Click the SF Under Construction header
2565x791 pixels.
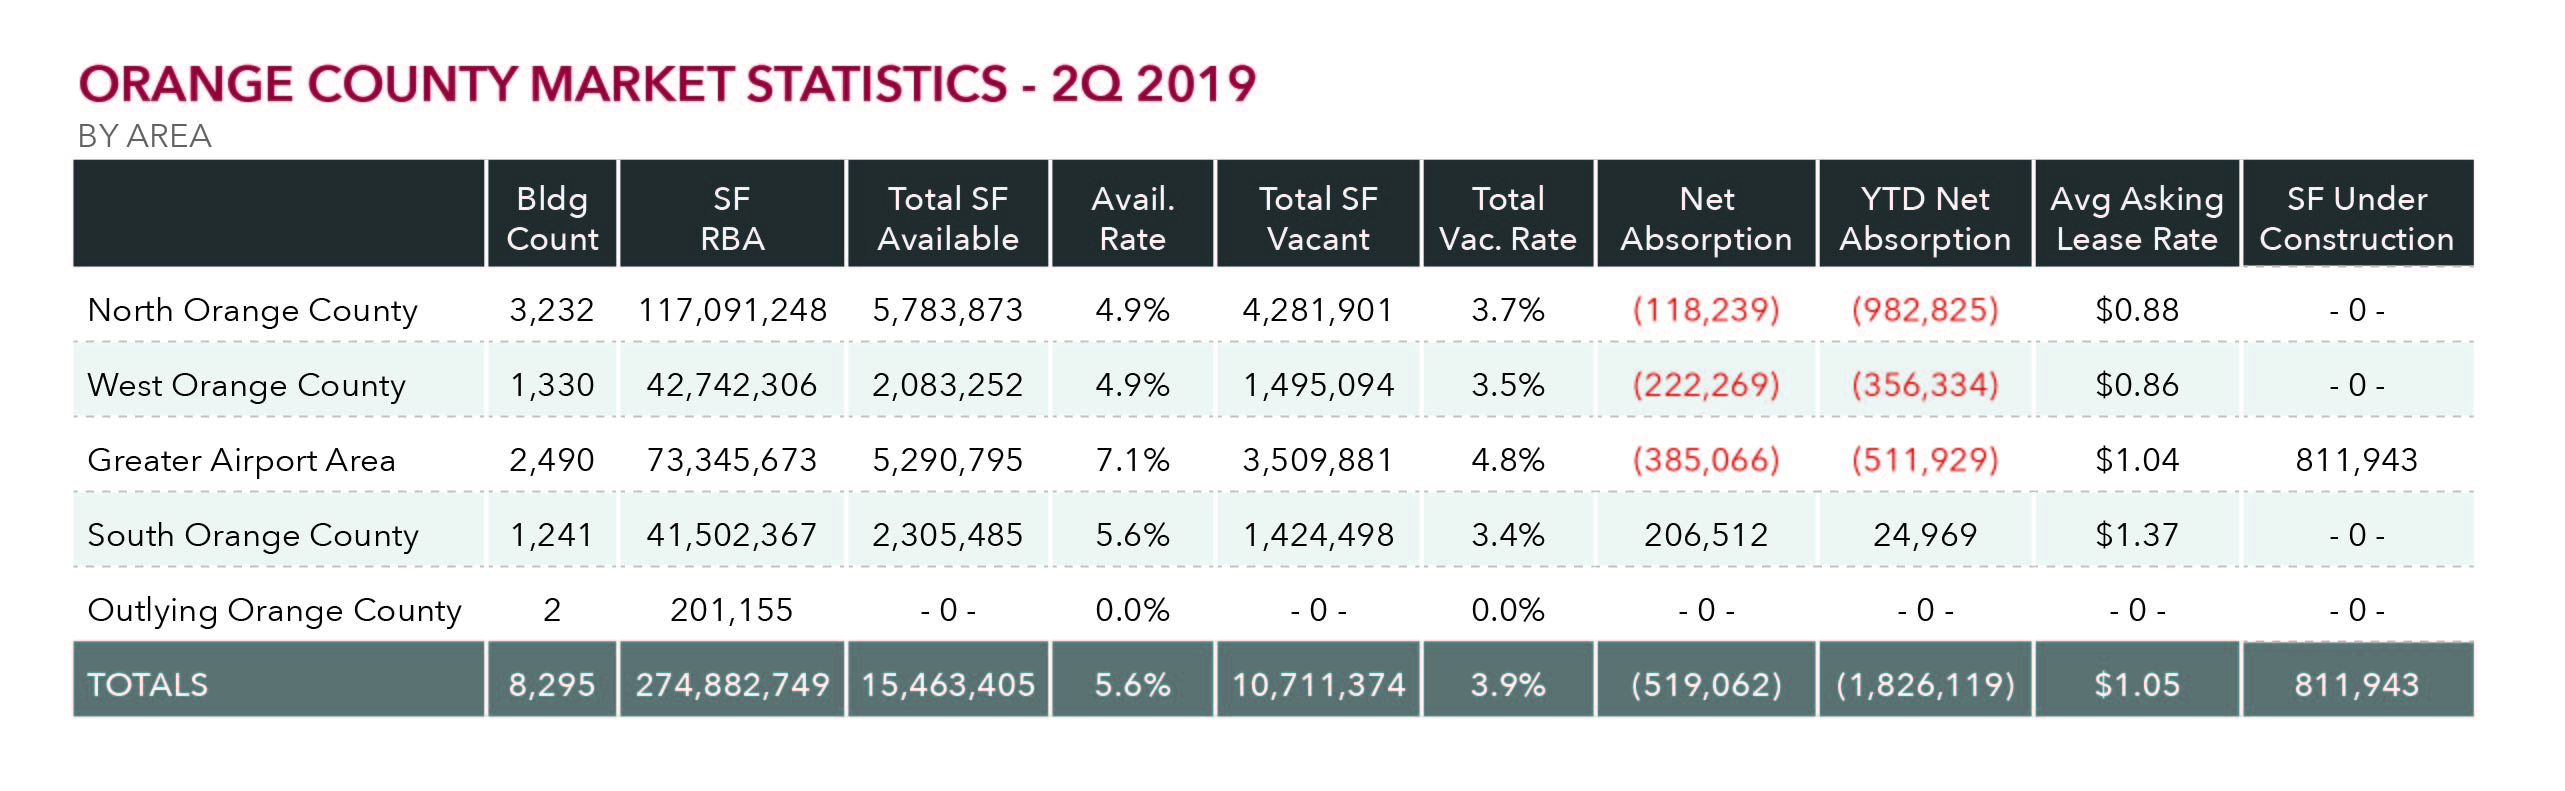click(2357, 218)
